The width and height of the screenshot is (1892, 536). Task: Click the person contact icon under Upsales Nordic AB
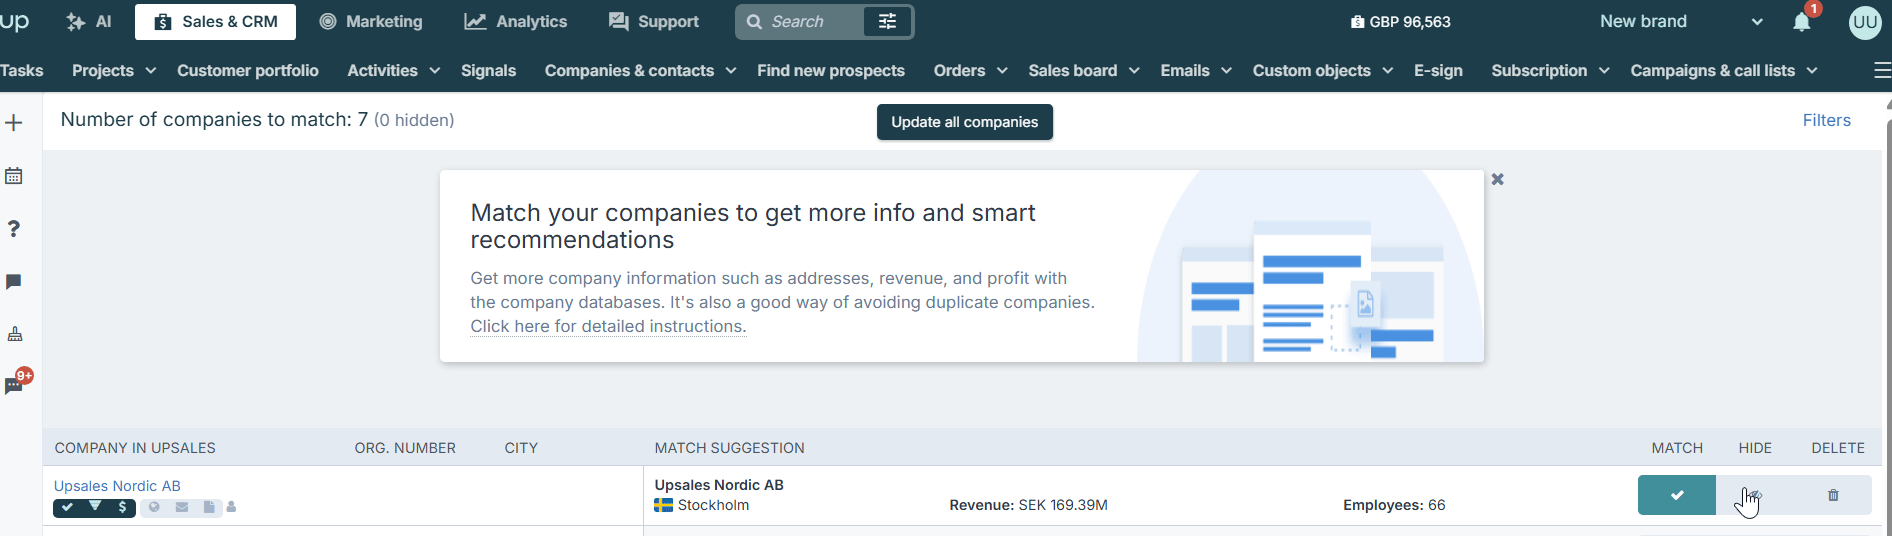pos(231,507)
